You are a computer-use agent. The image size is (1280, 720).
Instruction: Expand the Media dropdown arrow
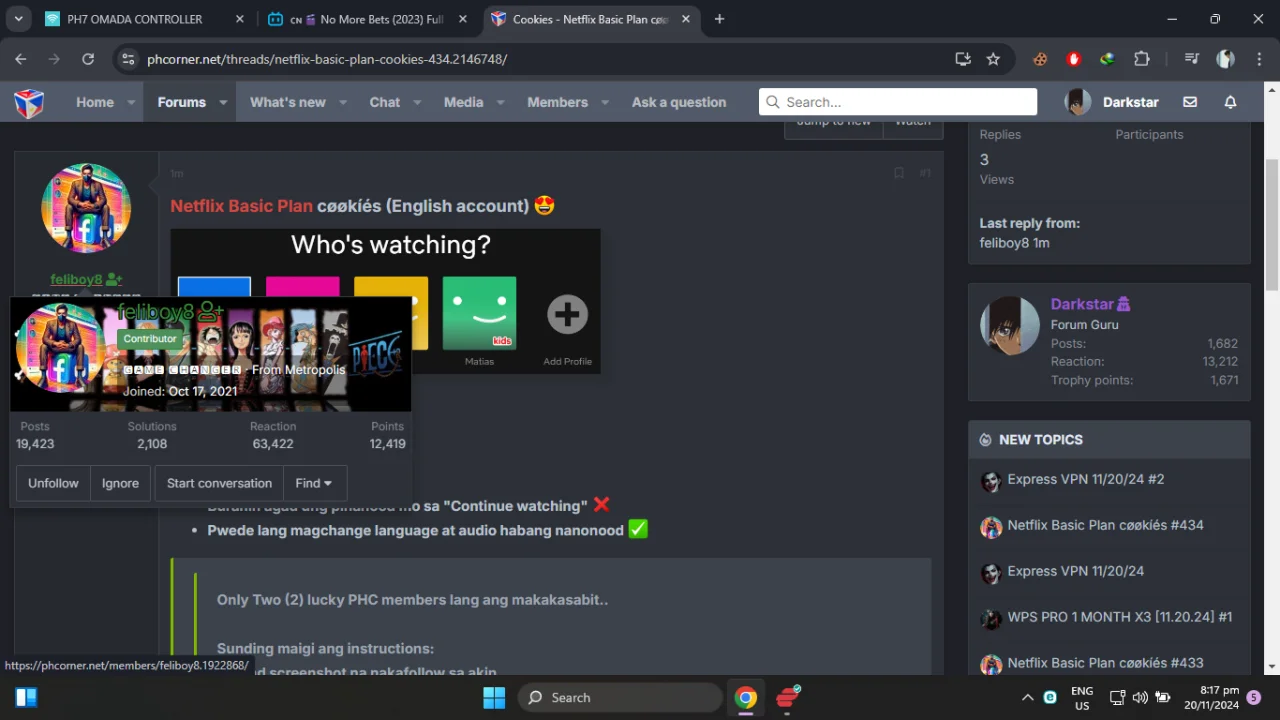click(x=500, y=102)
